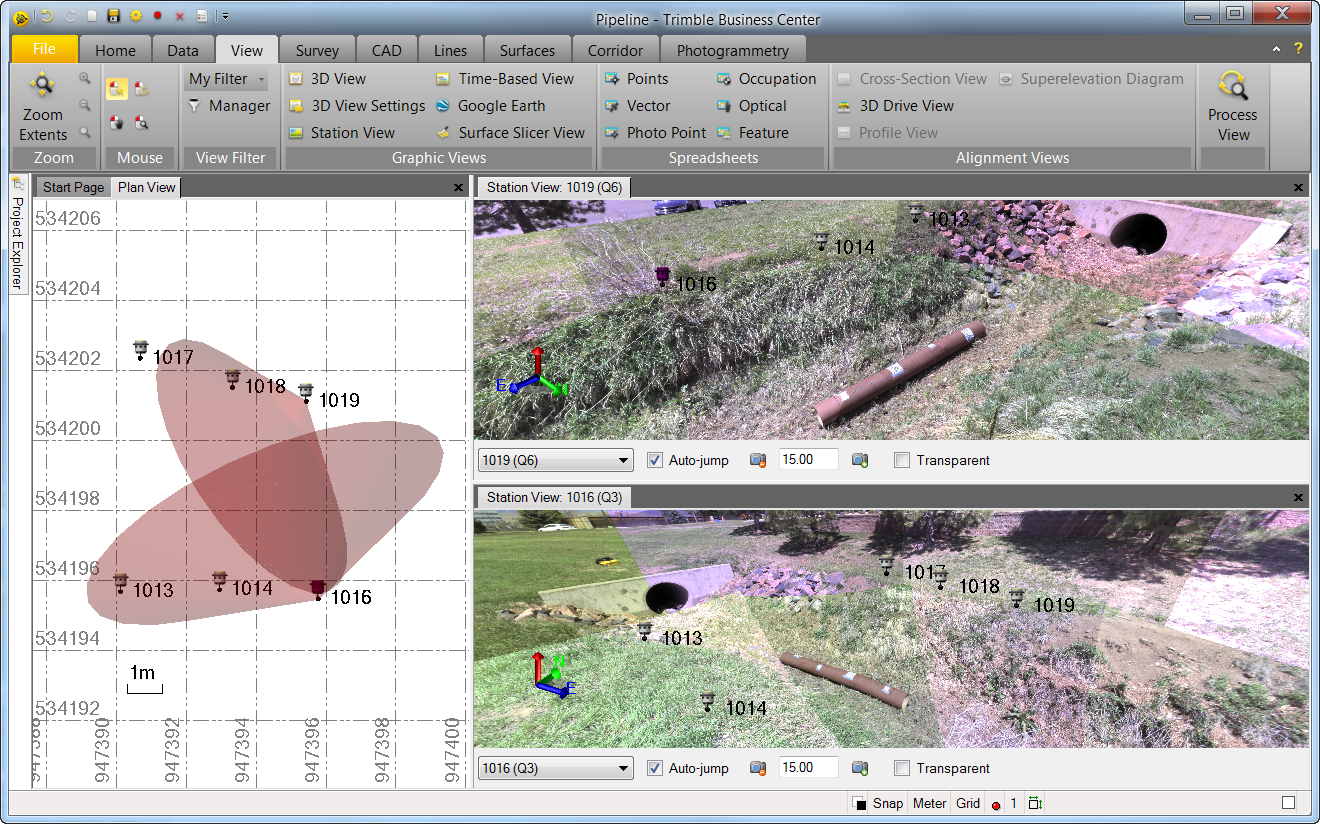Switch to the Survey ribbon tab

pyautogui.click(x=317, y=50)
